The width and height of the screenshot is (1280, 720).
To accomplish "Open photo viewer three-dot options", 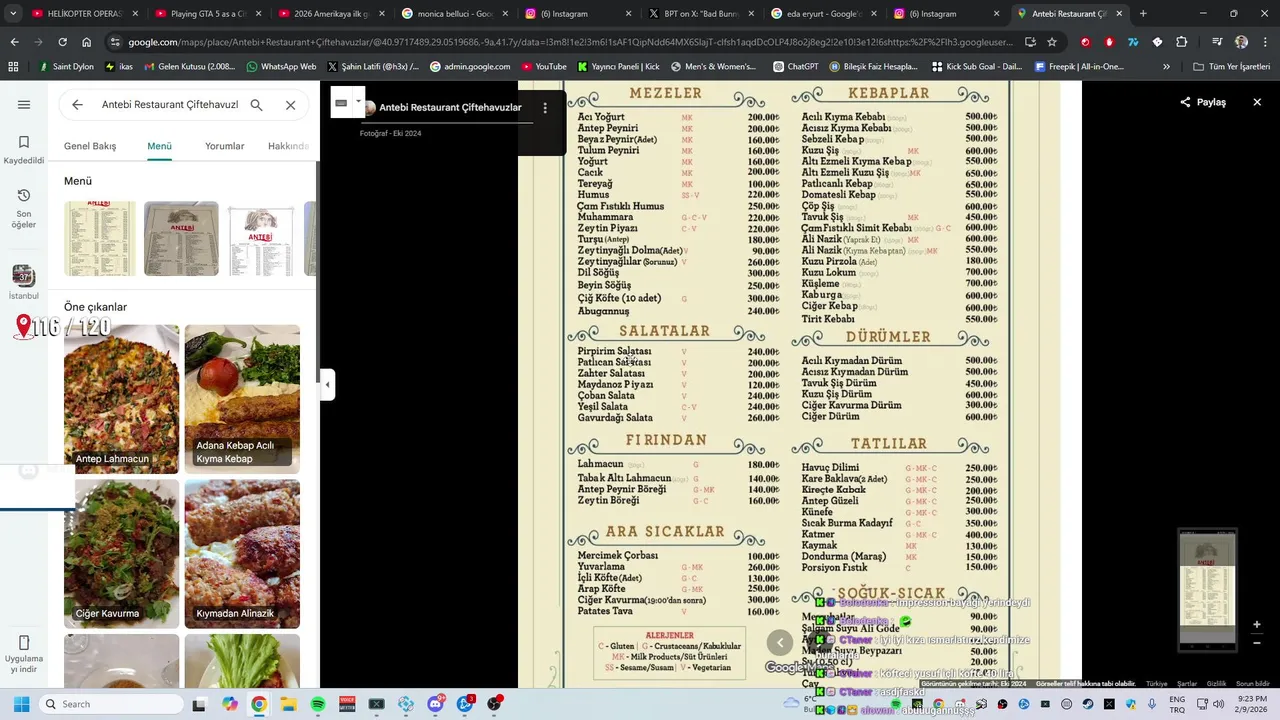I will click(545, 108).
